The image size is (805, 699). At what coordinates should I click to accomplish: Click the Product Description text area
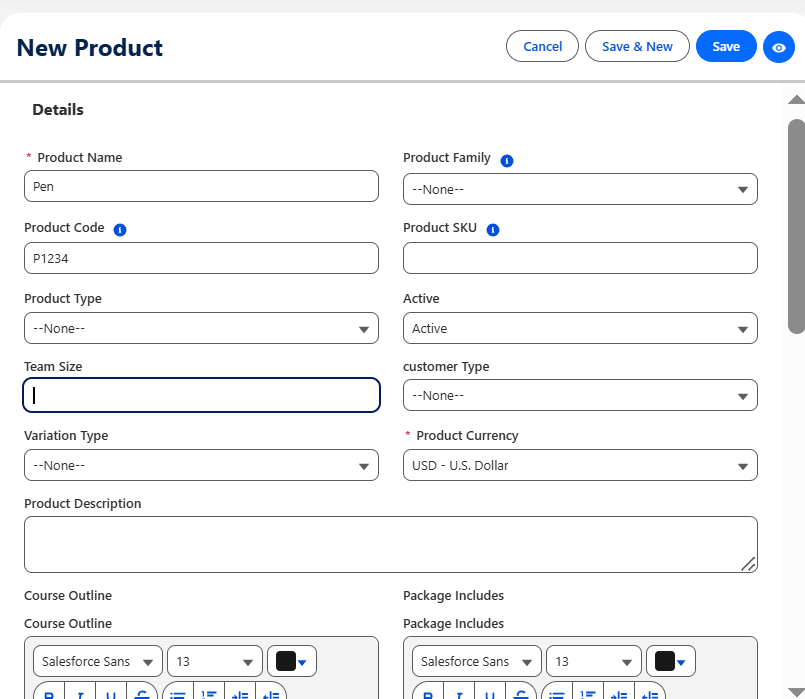click(391, 545)
